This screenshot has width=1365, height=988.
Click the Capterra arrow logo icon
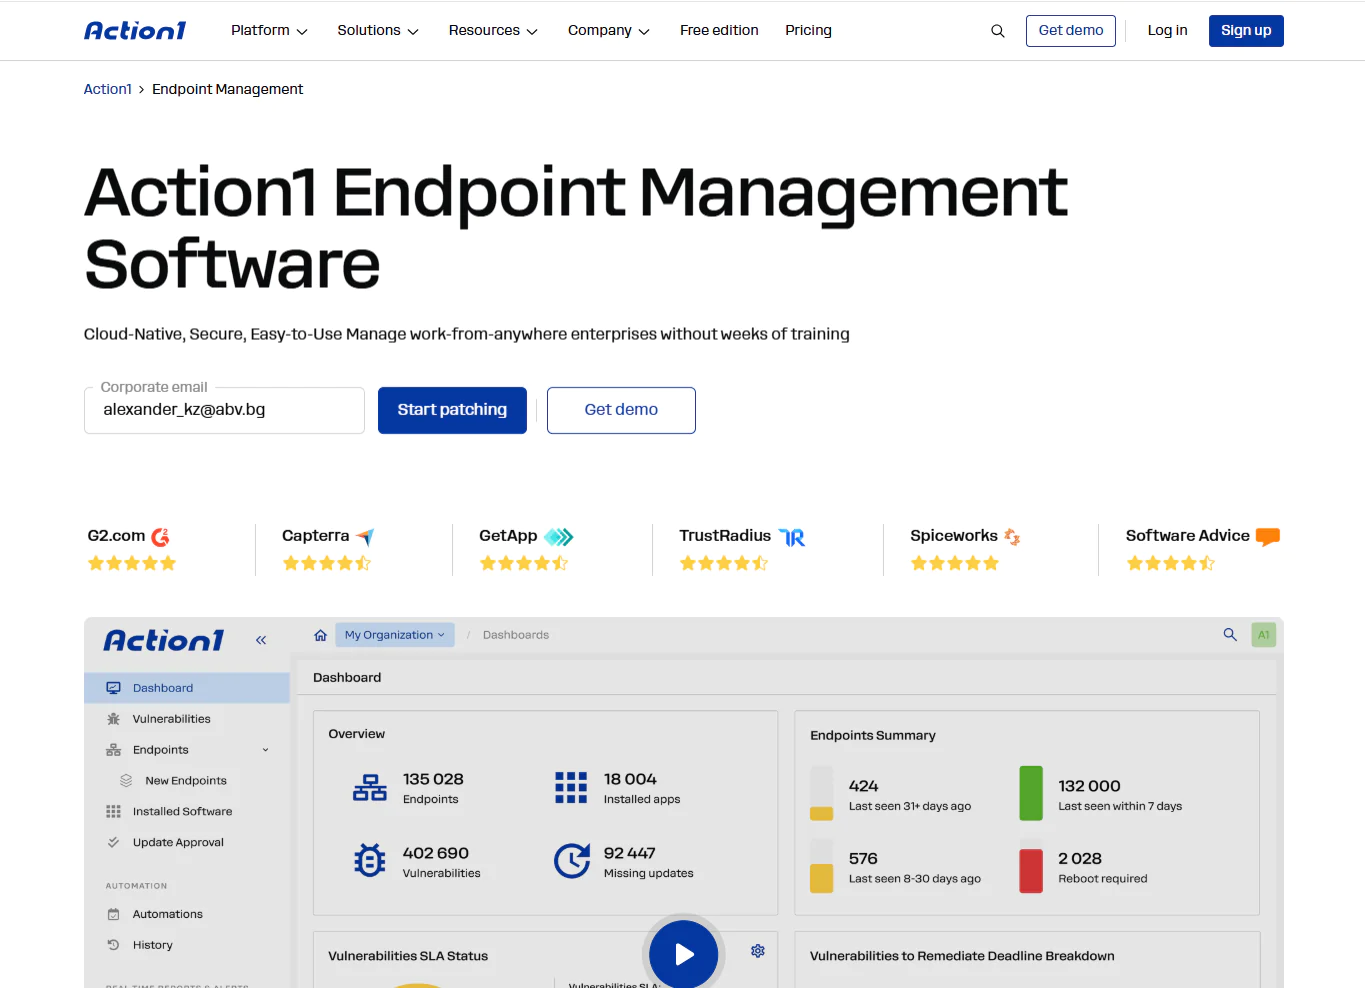click(x=365, y=537)
